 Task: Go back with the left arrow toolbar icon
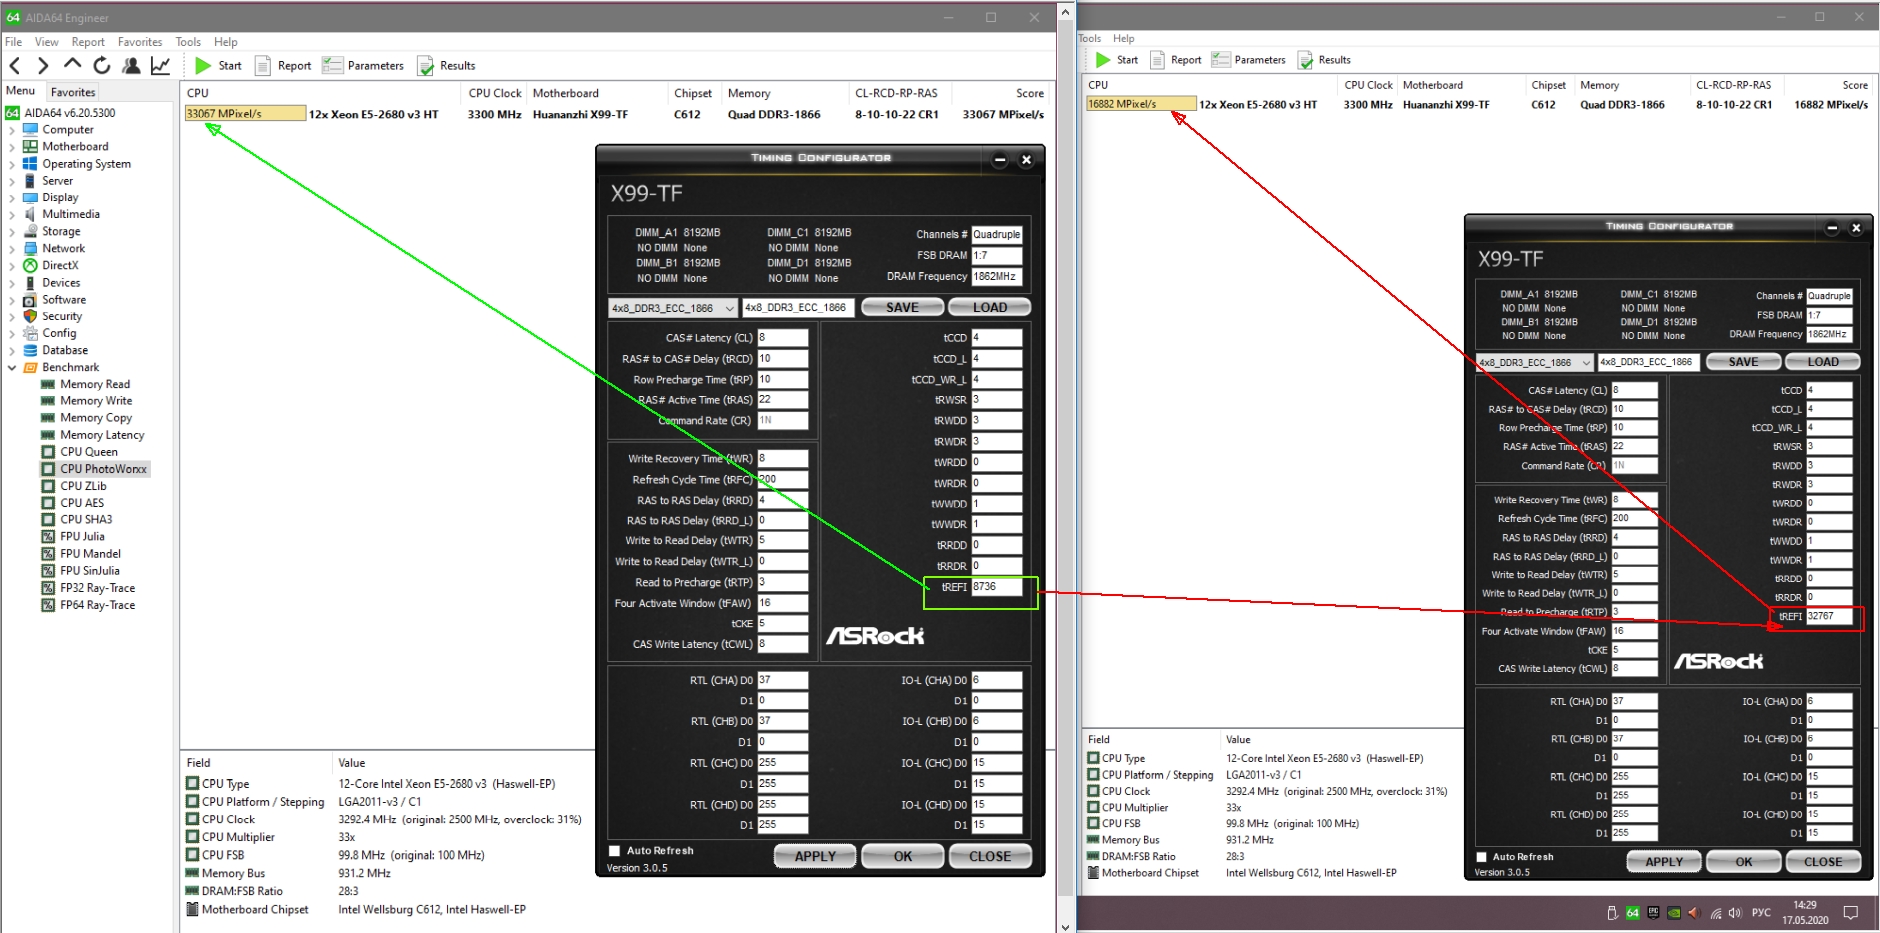tap(15, 66)
